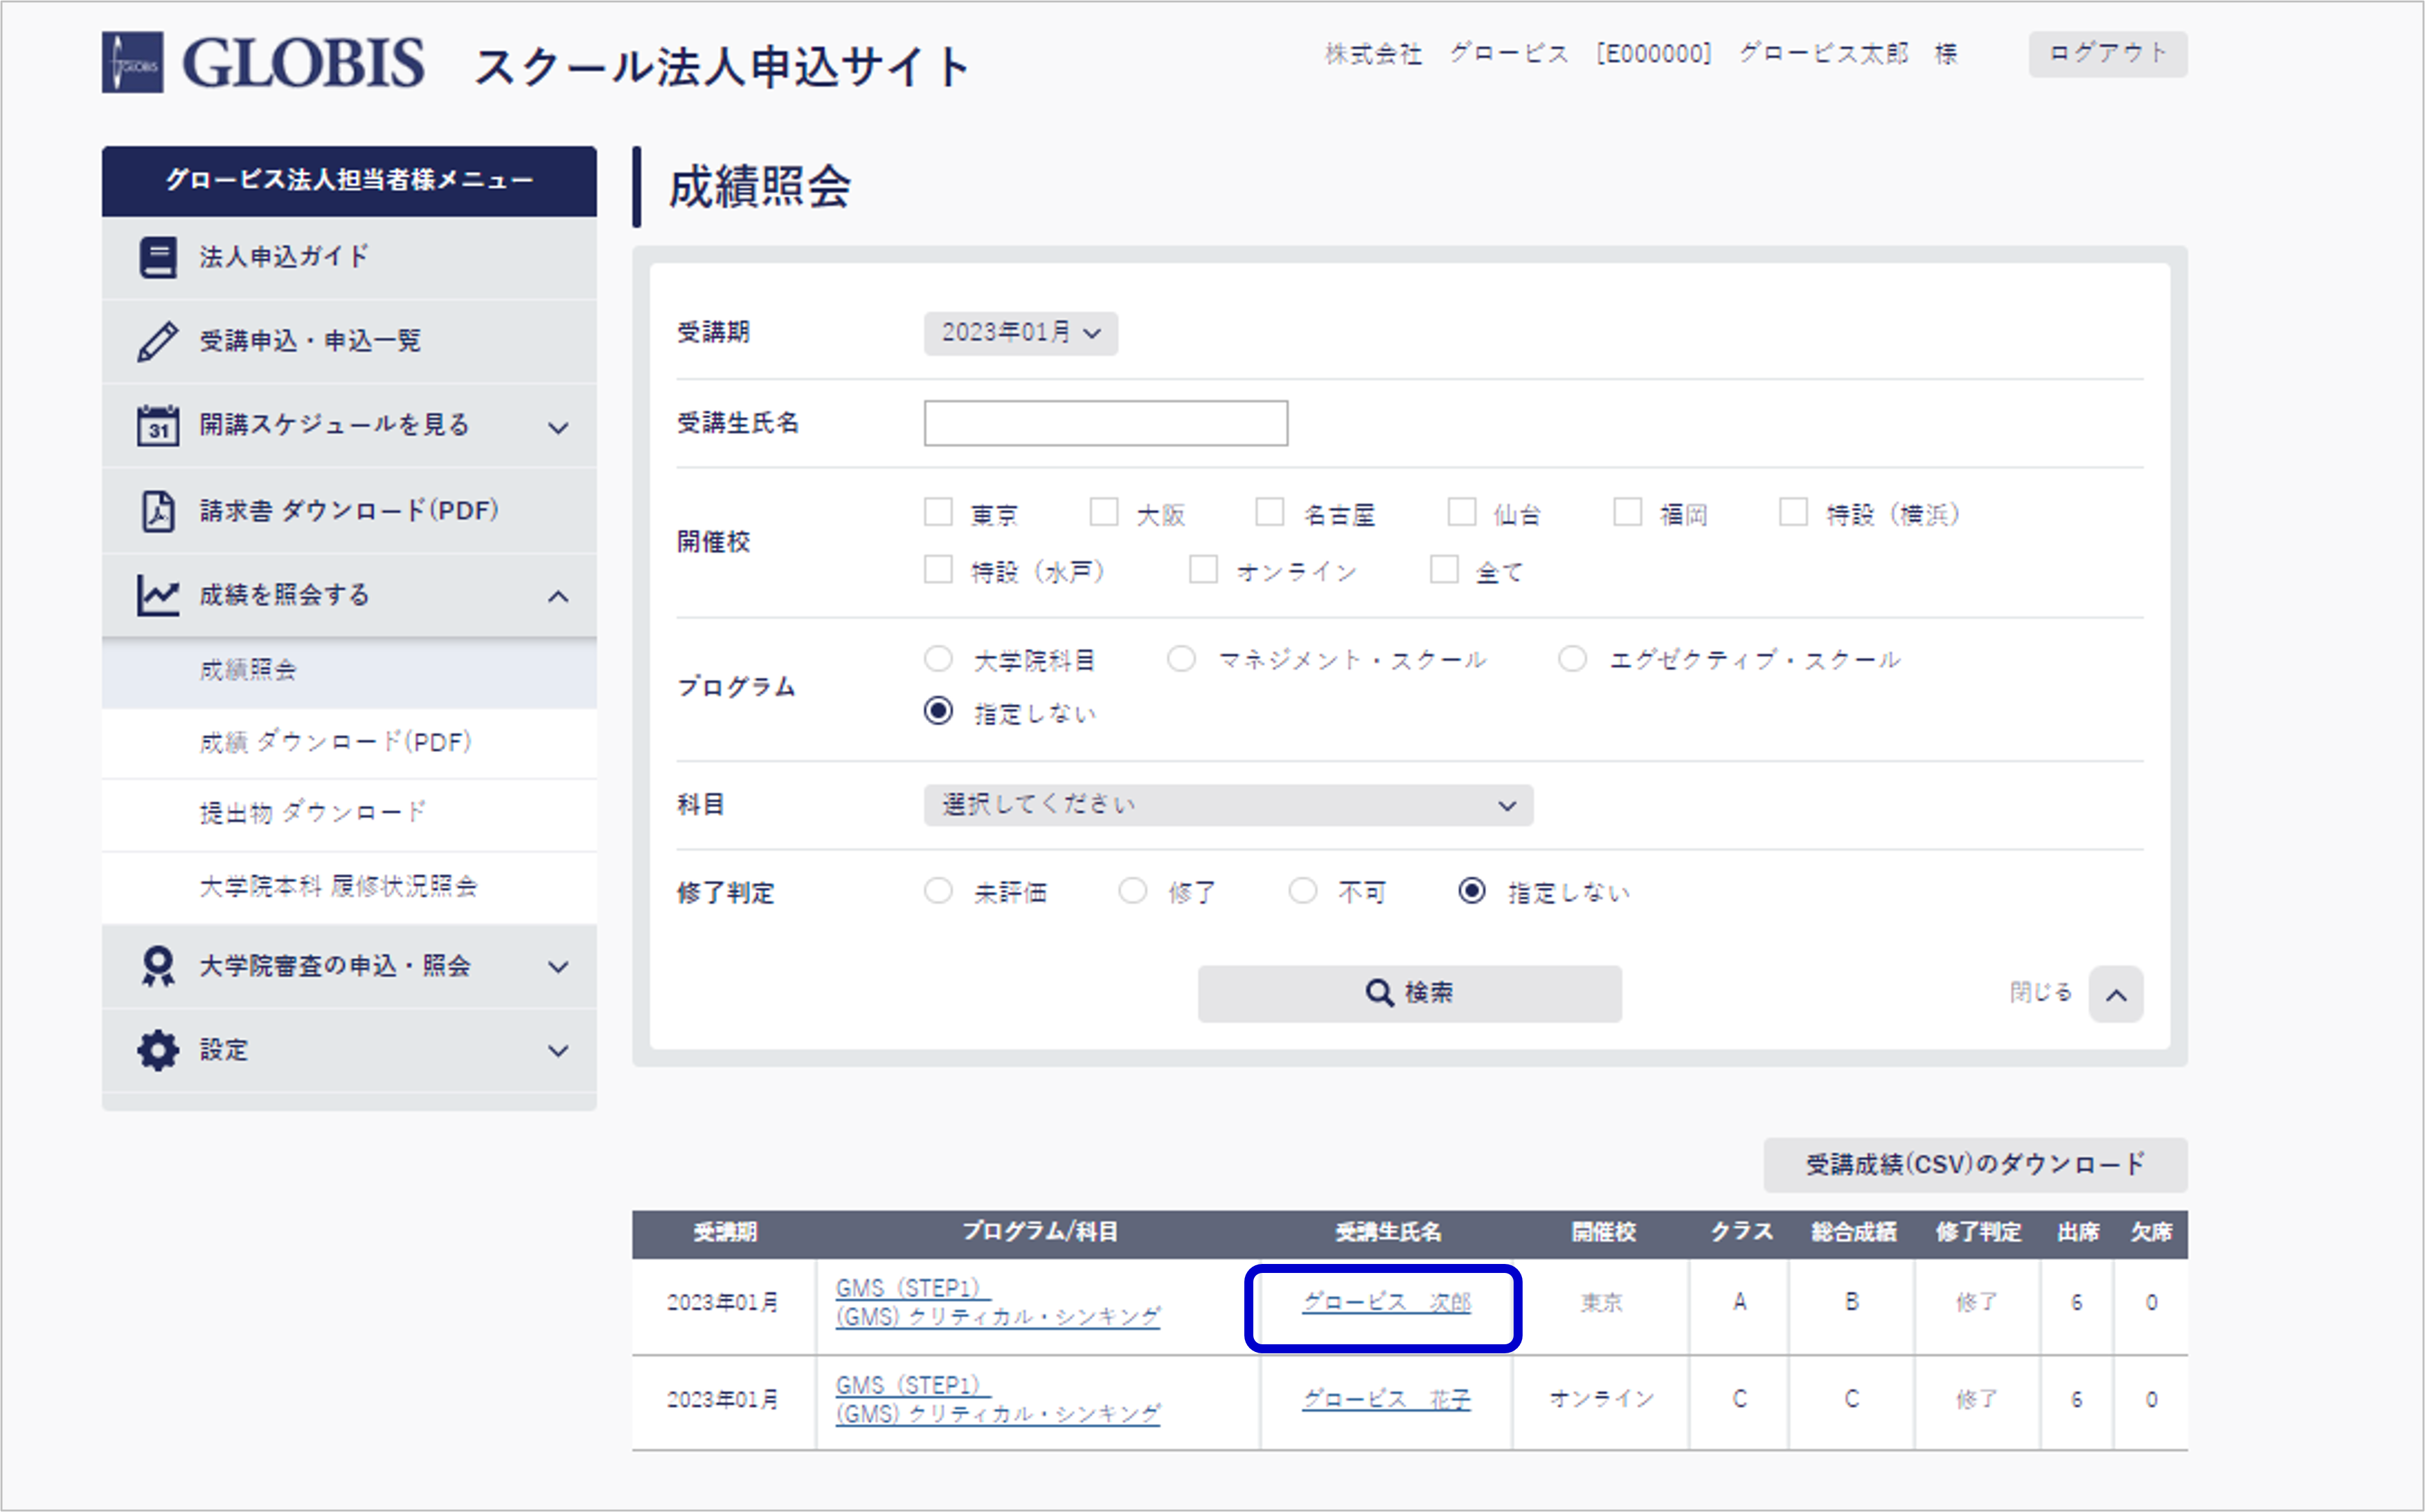This screenshot has height=1512, width=2425.
Task: Click the calendar icon for 開講スケジュール
Action: (157, 426)
